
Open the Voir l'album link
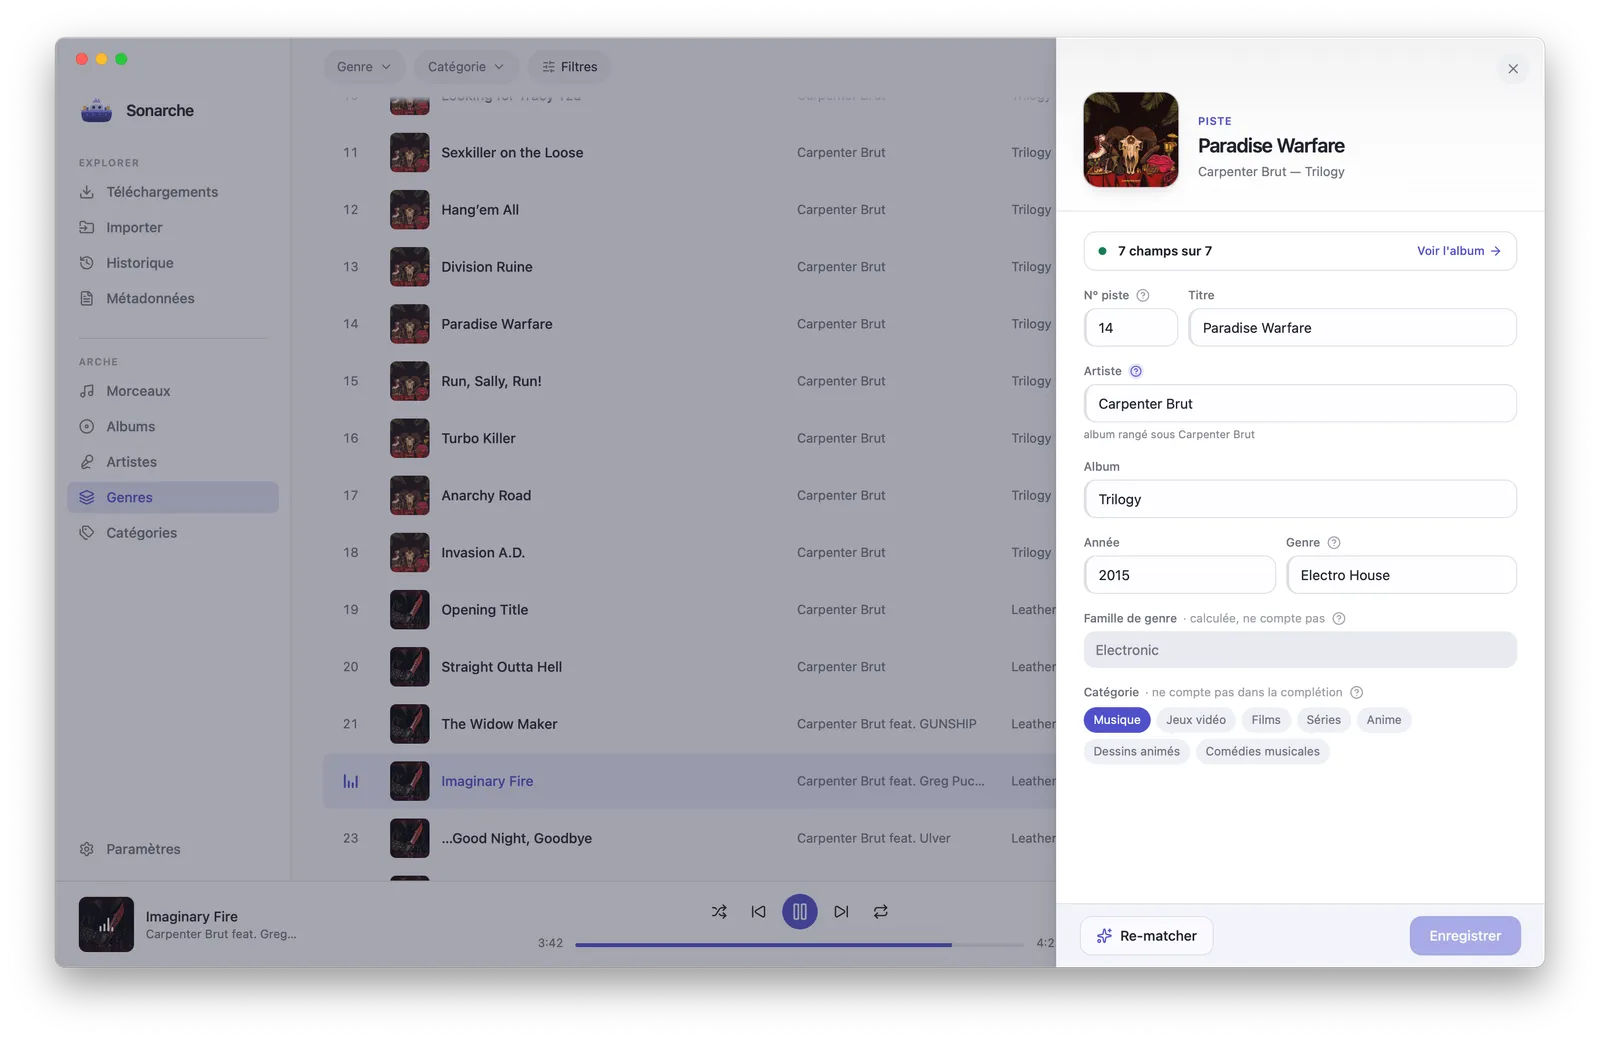coord(1459,252)
